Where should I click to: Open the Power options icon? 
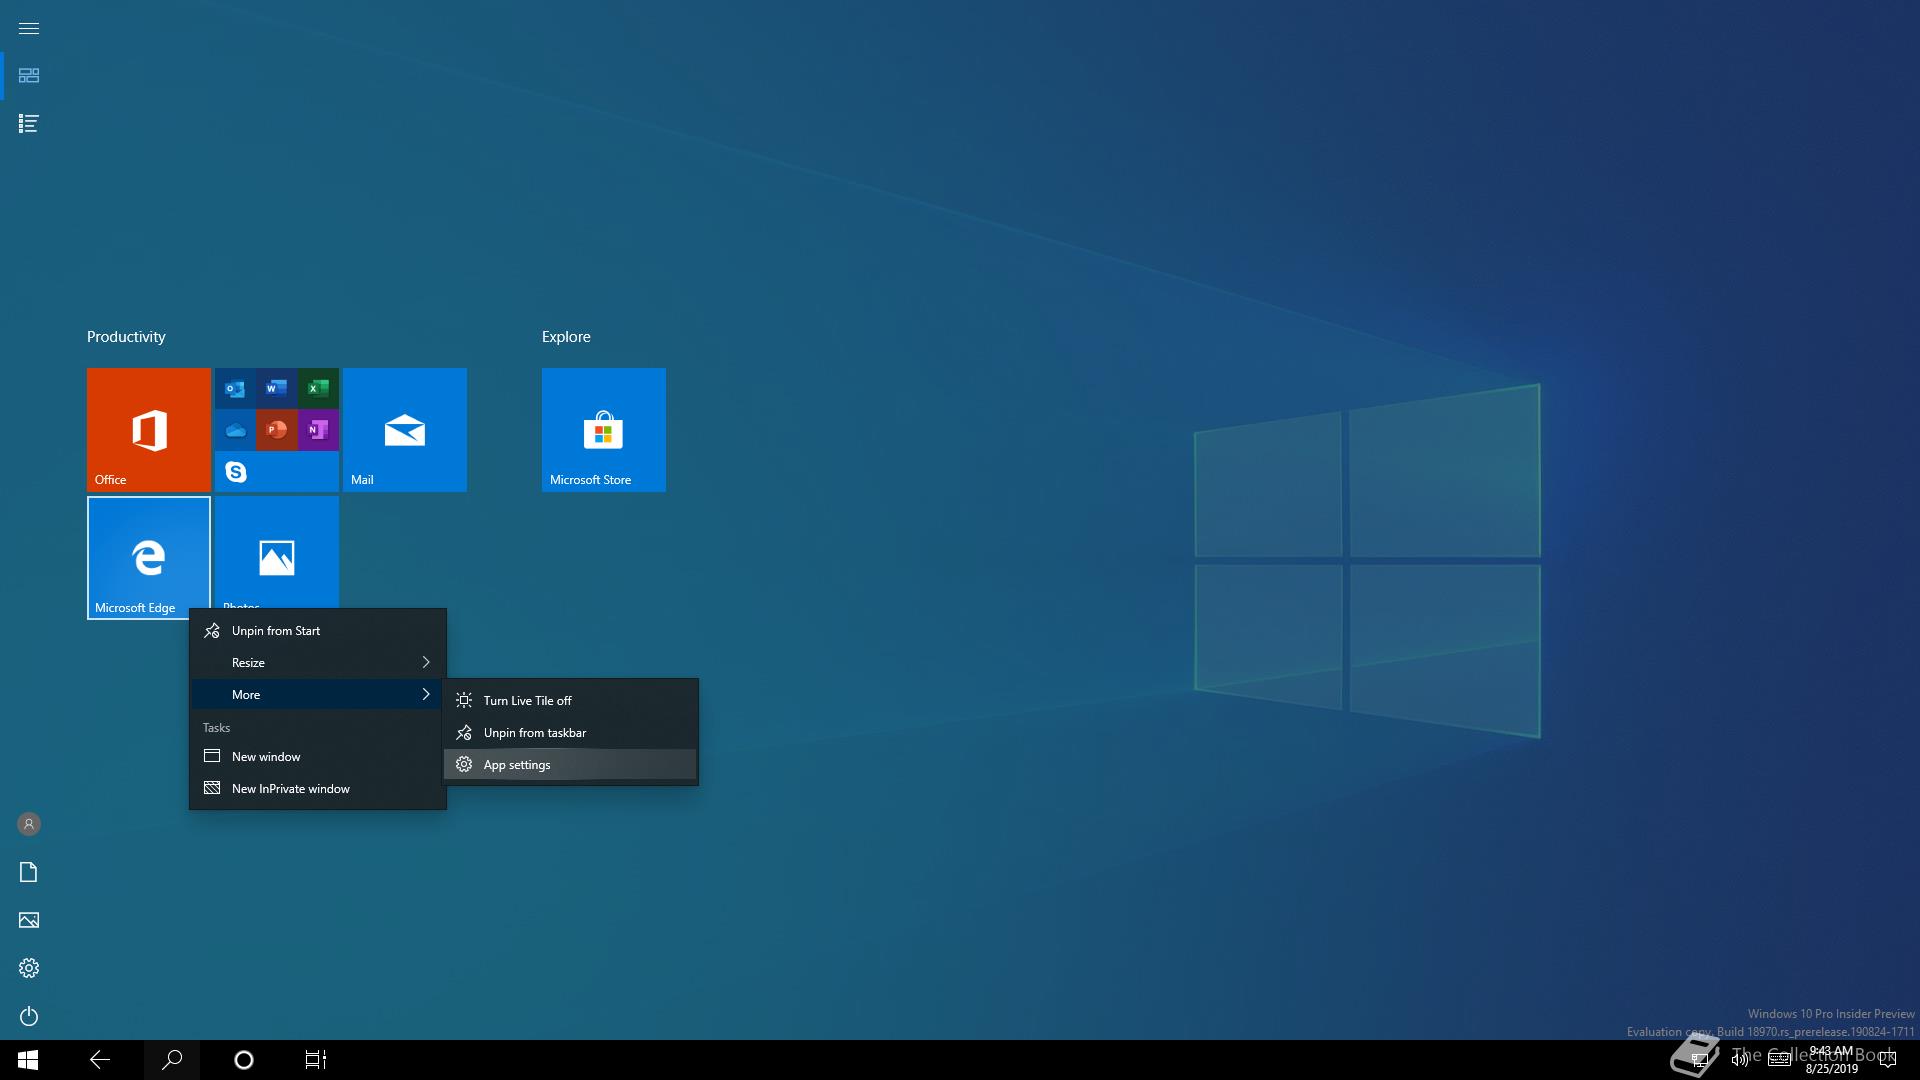coord(29,1016)
